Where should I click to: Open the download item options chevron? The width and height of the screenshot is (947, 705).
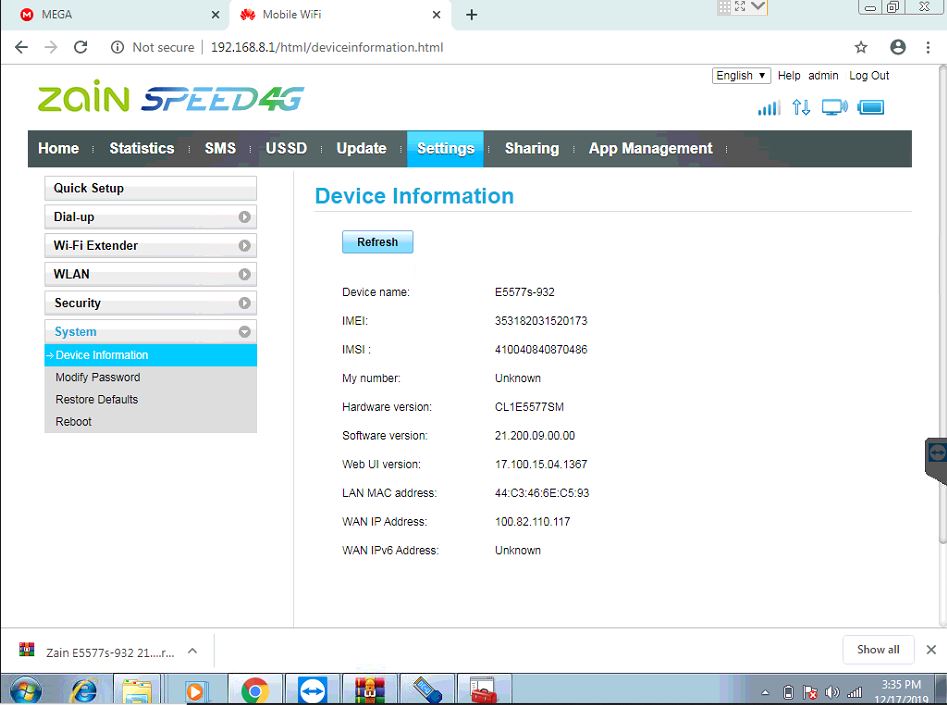tap(193, 651)
